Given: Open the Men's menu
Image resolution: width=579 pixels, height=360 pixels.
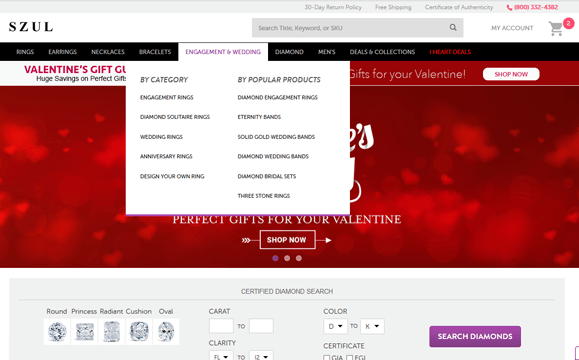Looking at the screenshot, I should tap(326, 52).
